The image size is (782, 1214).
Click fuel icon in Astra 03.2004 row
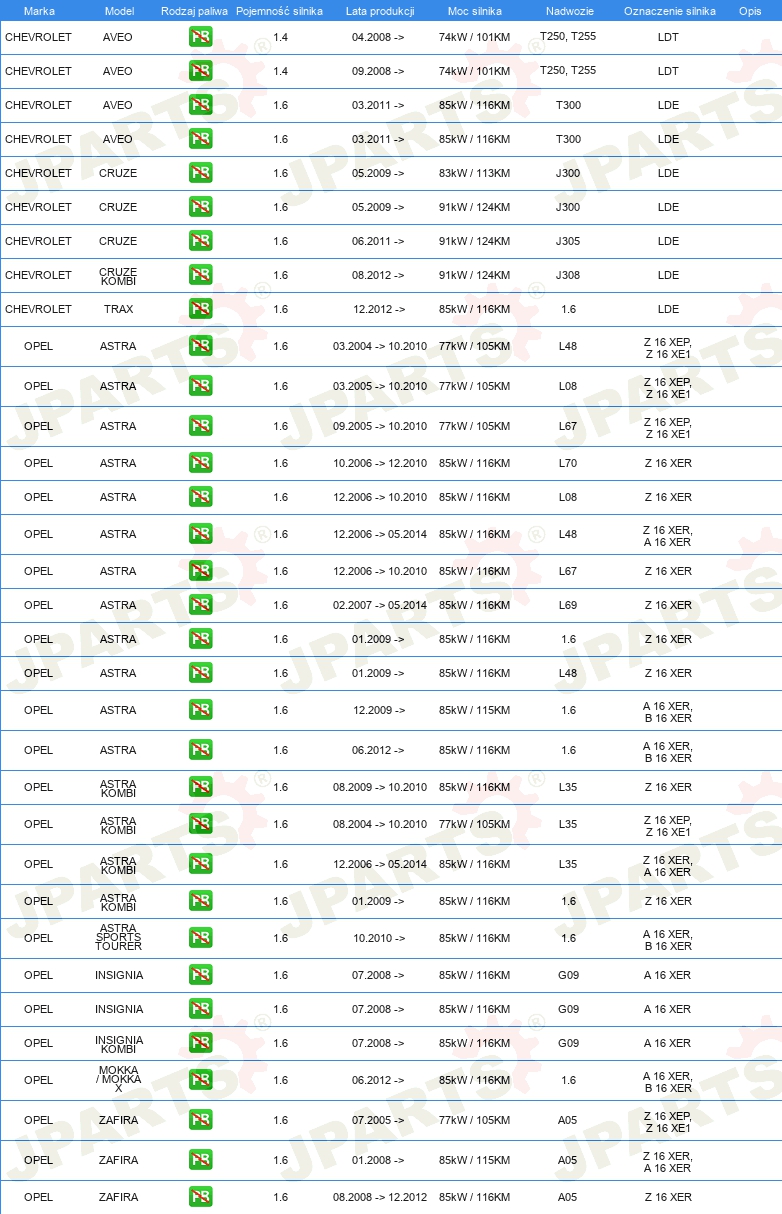tap(200, 346)
